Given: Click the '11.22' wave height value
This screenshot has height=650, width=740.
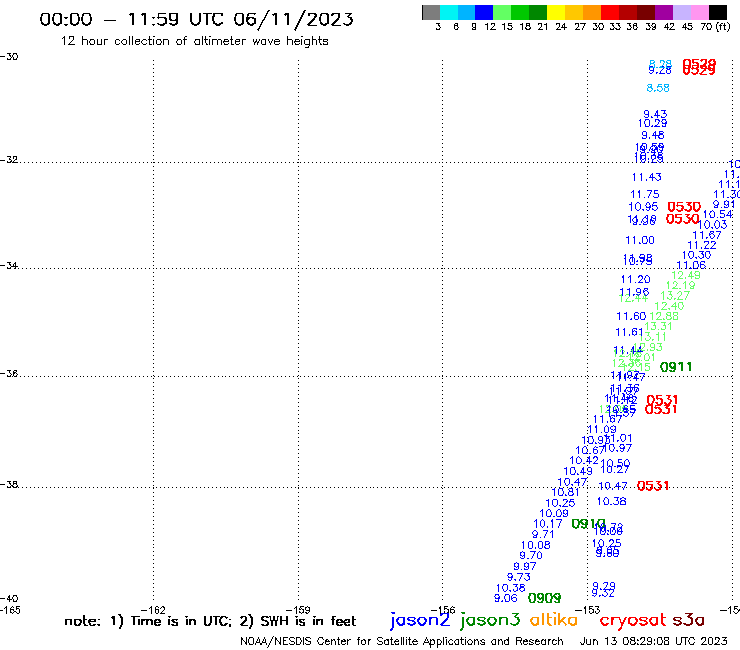Looking at the screenshot, I should 702,245.
